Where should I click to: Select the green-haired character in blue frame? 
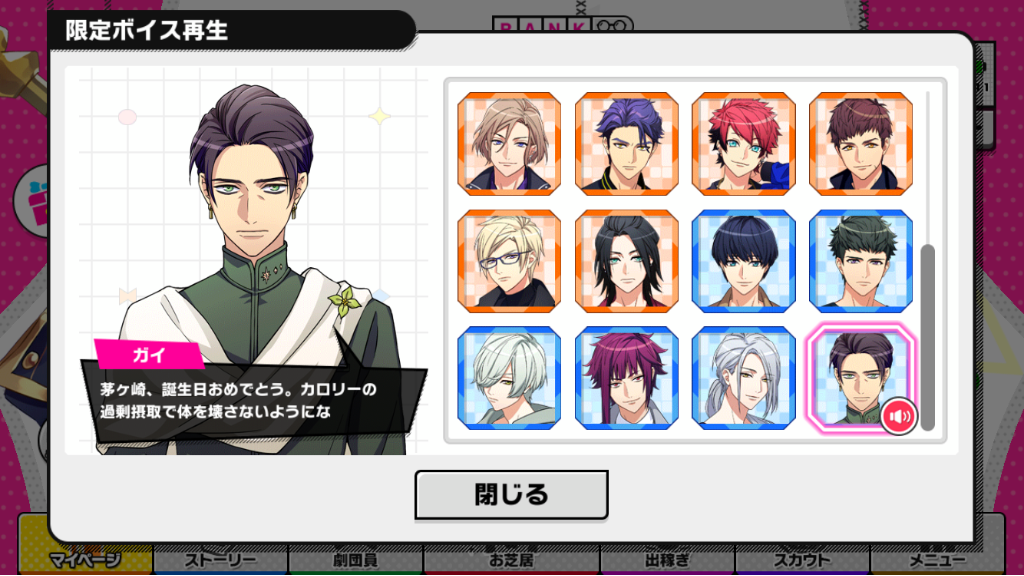[x=861, y=261]
